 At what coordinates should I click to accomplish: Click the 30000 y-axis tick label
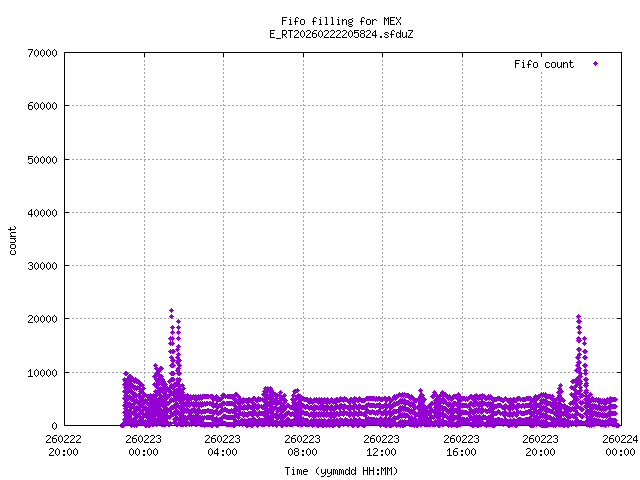(39, 266)
